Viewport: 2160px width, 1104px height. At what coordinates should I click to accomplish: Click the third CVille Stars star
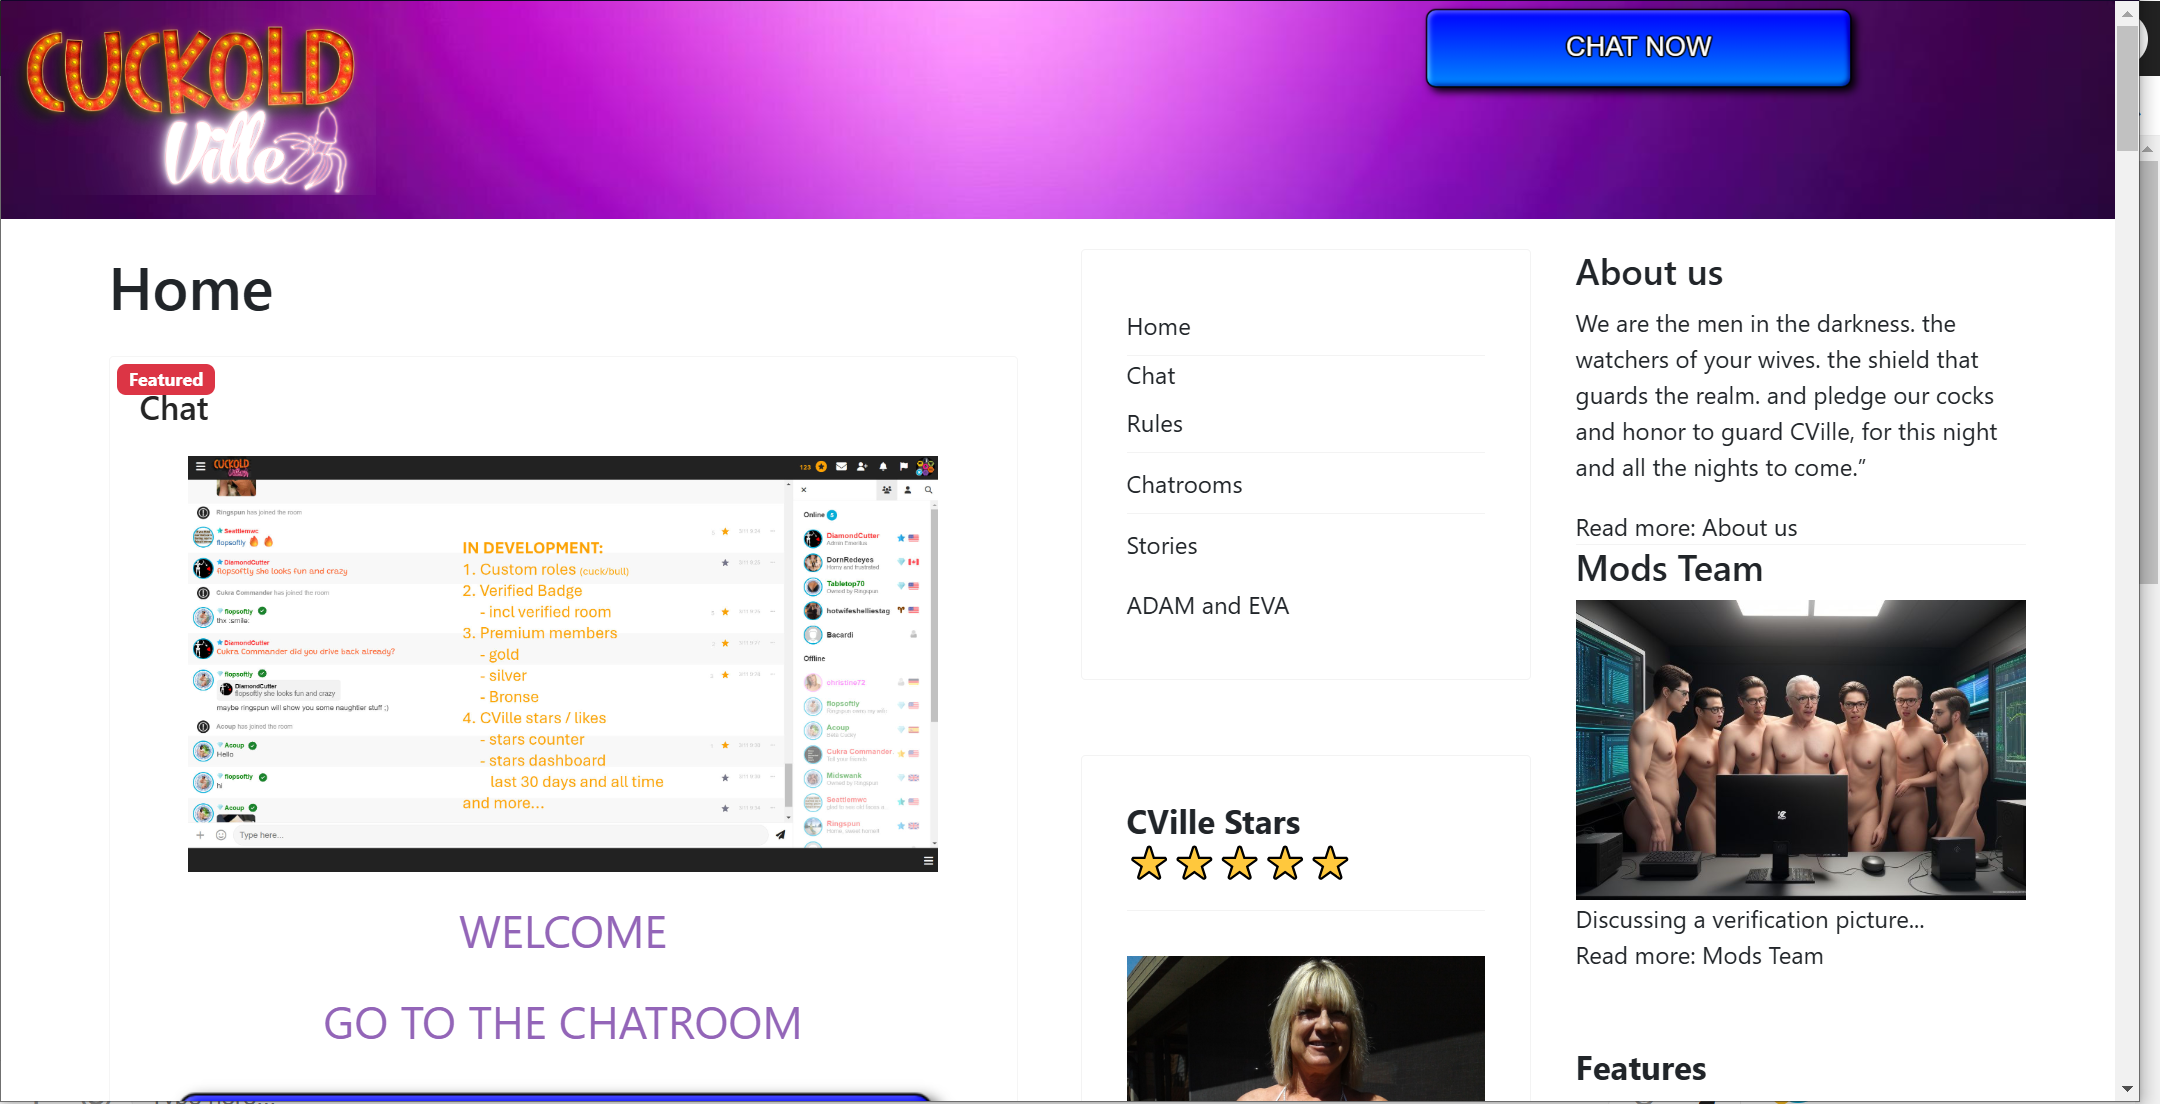tap(1240, 863)
